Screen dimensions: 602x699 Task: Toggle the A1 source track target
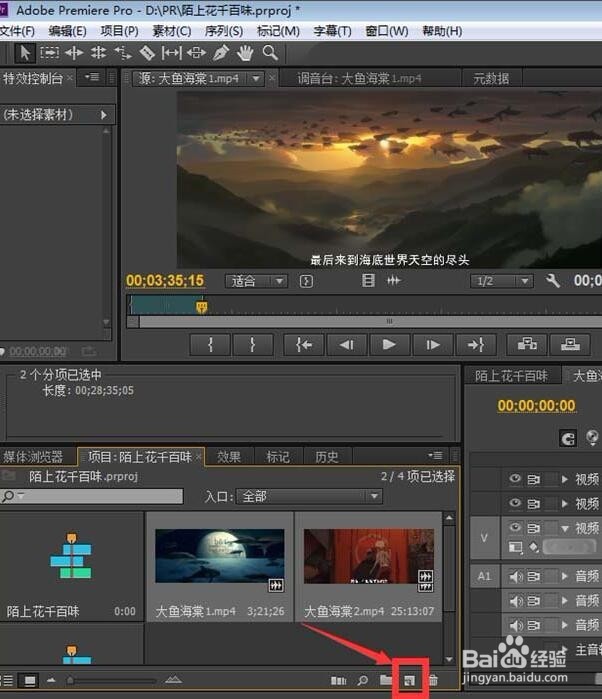[484, 576]
